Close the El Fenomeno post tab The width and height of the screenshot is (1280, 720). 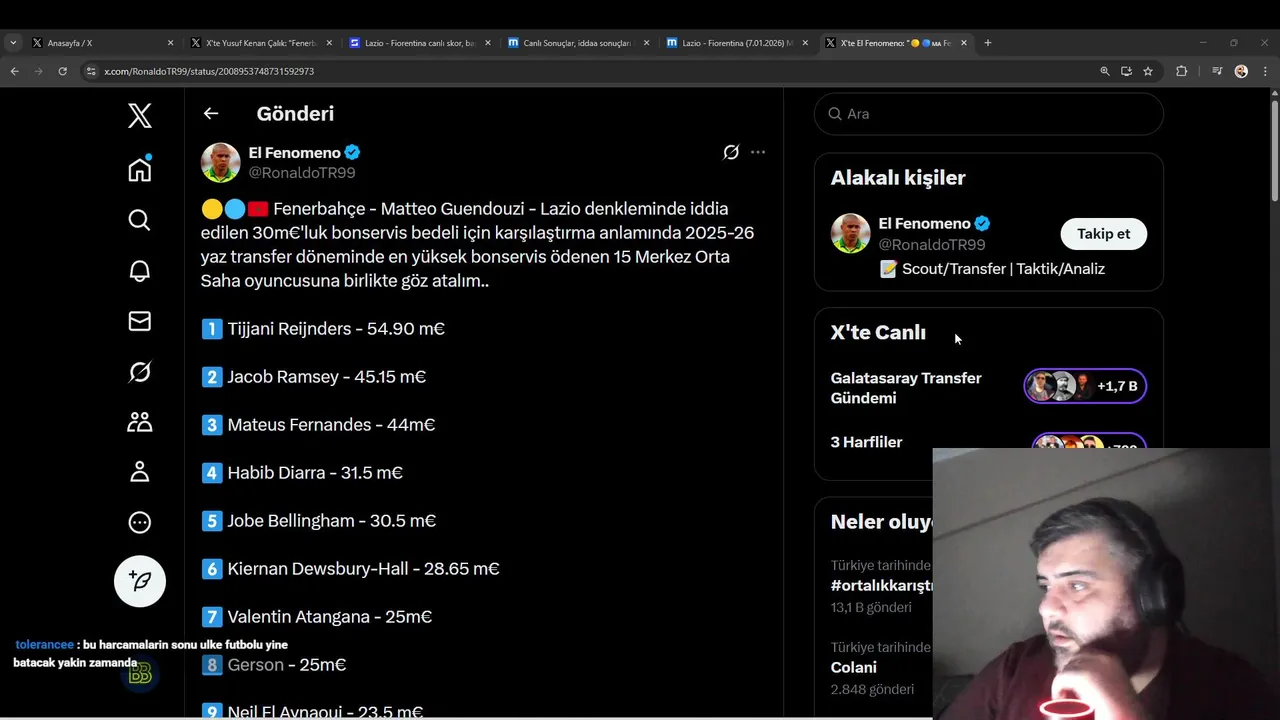click(964, 43)
